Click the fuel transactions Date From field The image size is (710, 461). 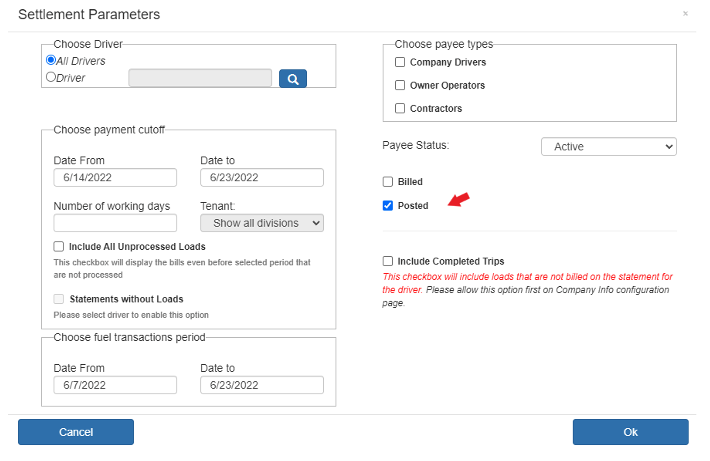115,385
